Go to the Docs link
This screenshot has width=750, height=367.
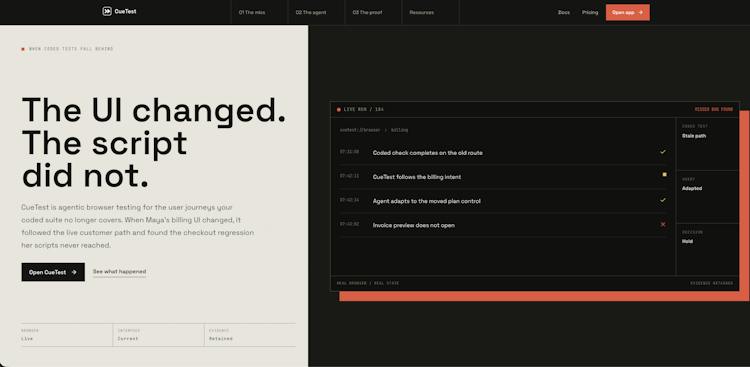click(564, 12)
